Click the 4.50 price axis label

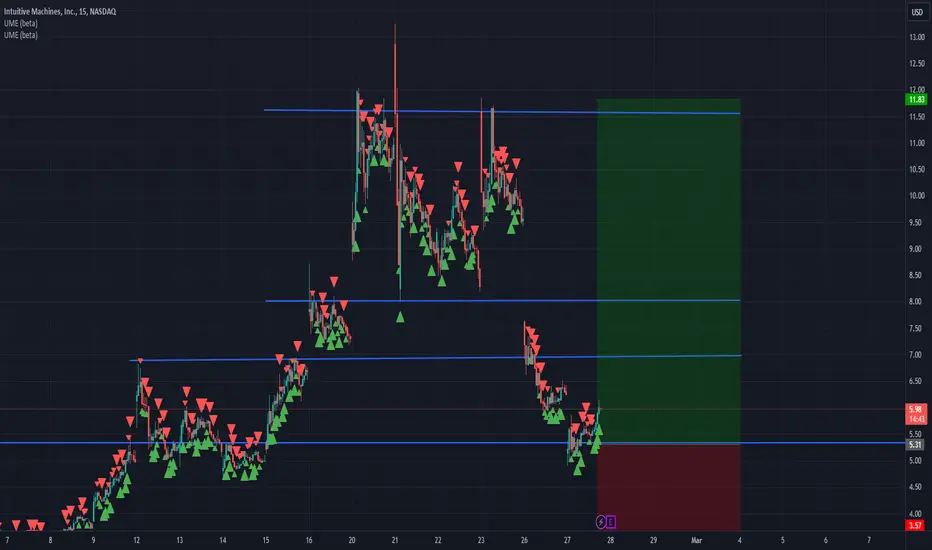(917, 487)
